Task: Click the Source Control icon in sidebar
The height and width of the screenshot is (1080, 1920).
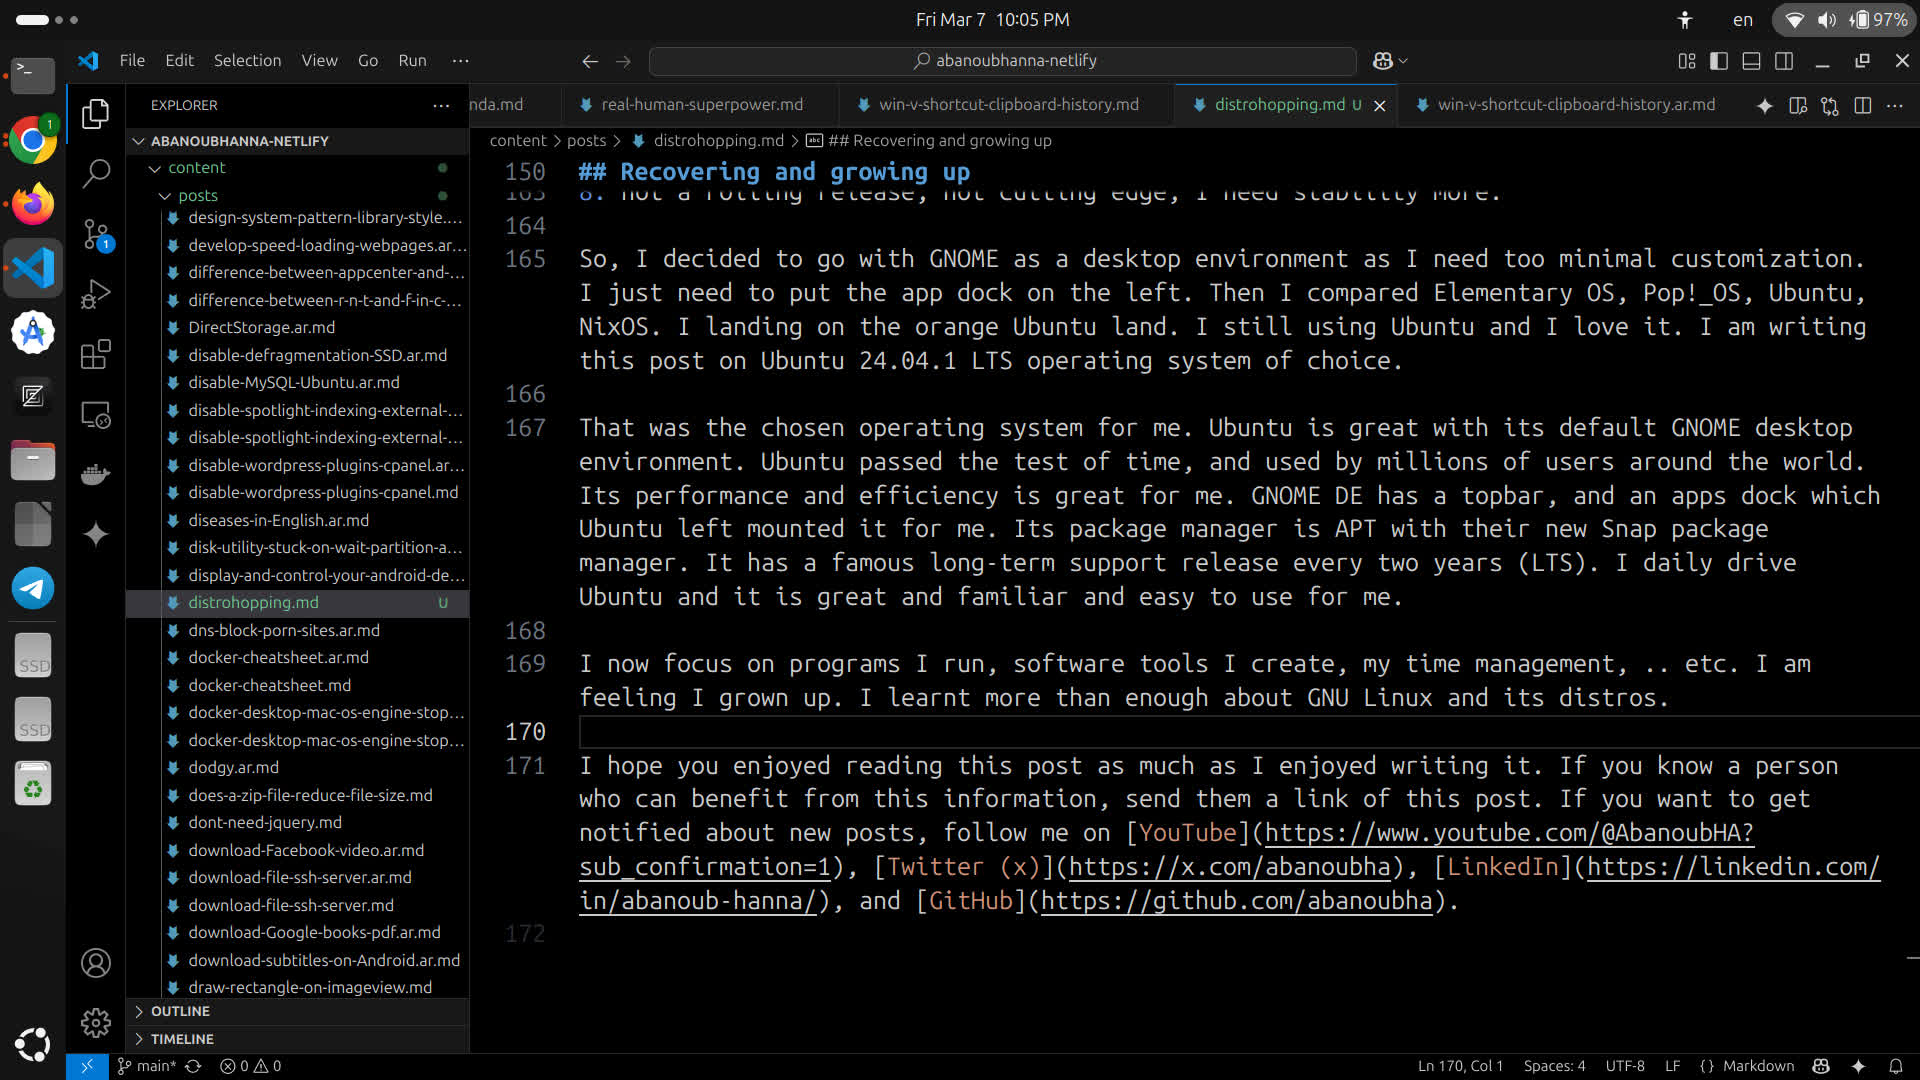Action: (95, 235)
